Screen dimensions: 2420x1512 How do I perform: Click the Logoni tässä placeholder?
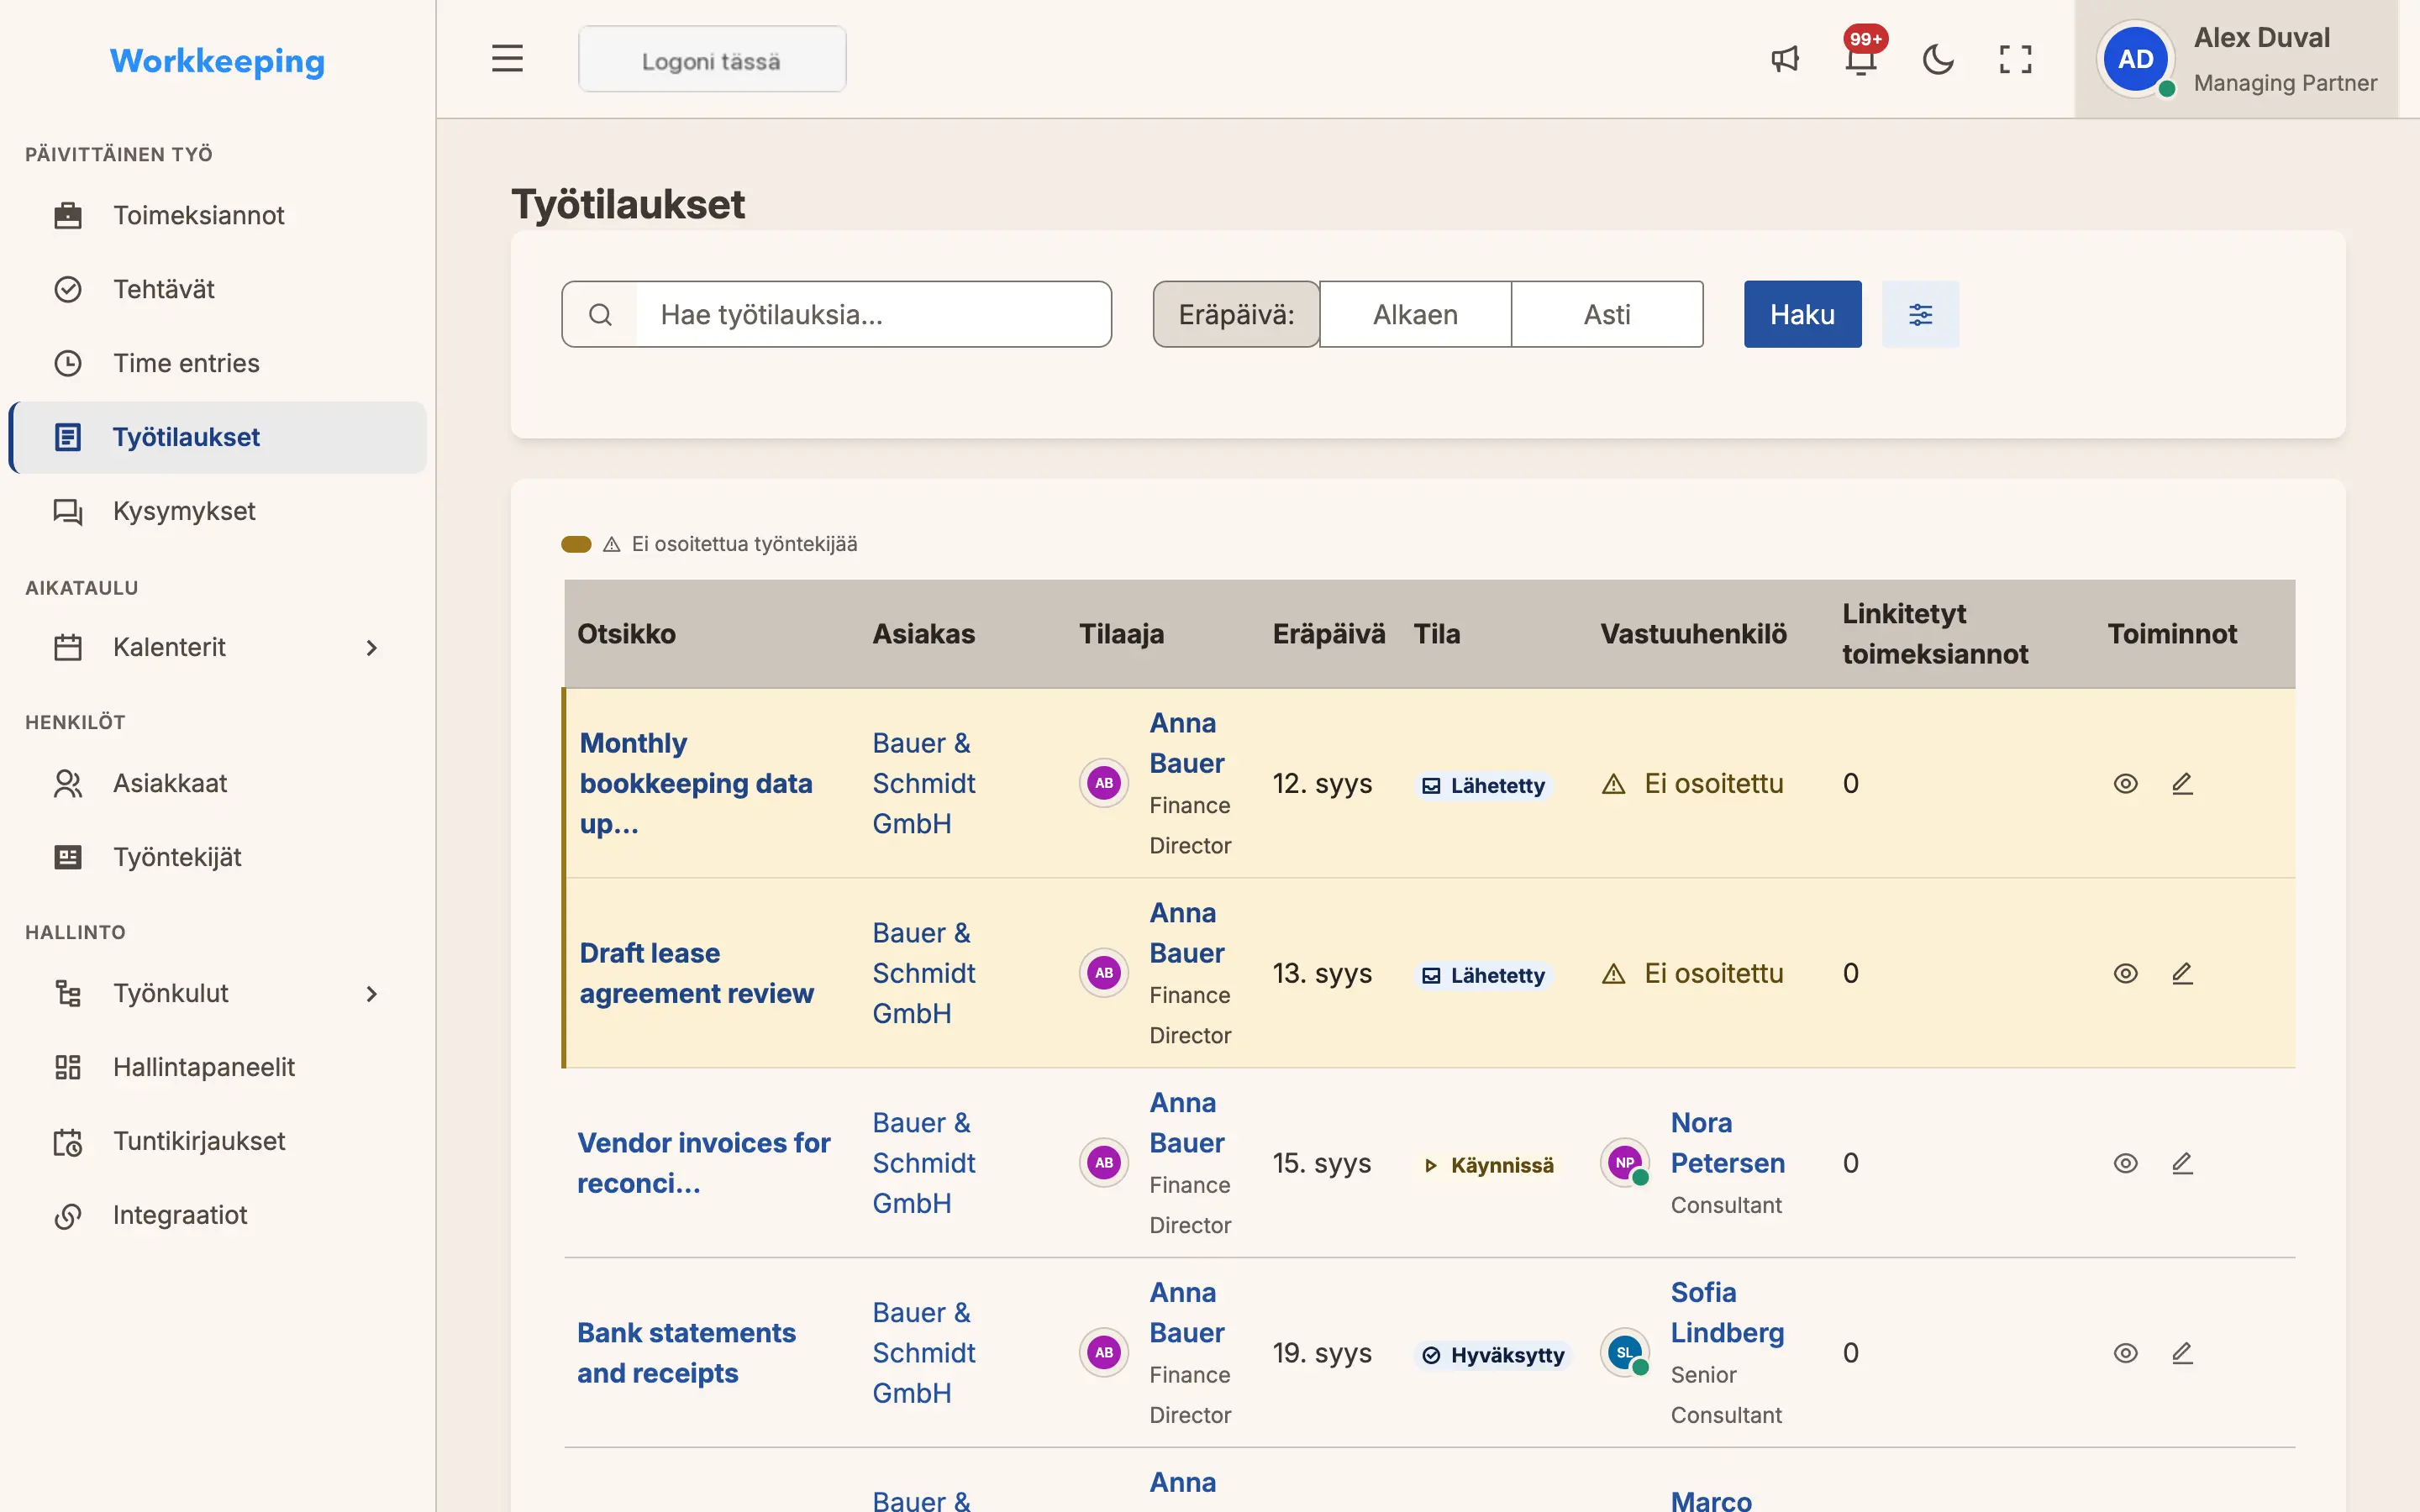[x=712, y=60]
